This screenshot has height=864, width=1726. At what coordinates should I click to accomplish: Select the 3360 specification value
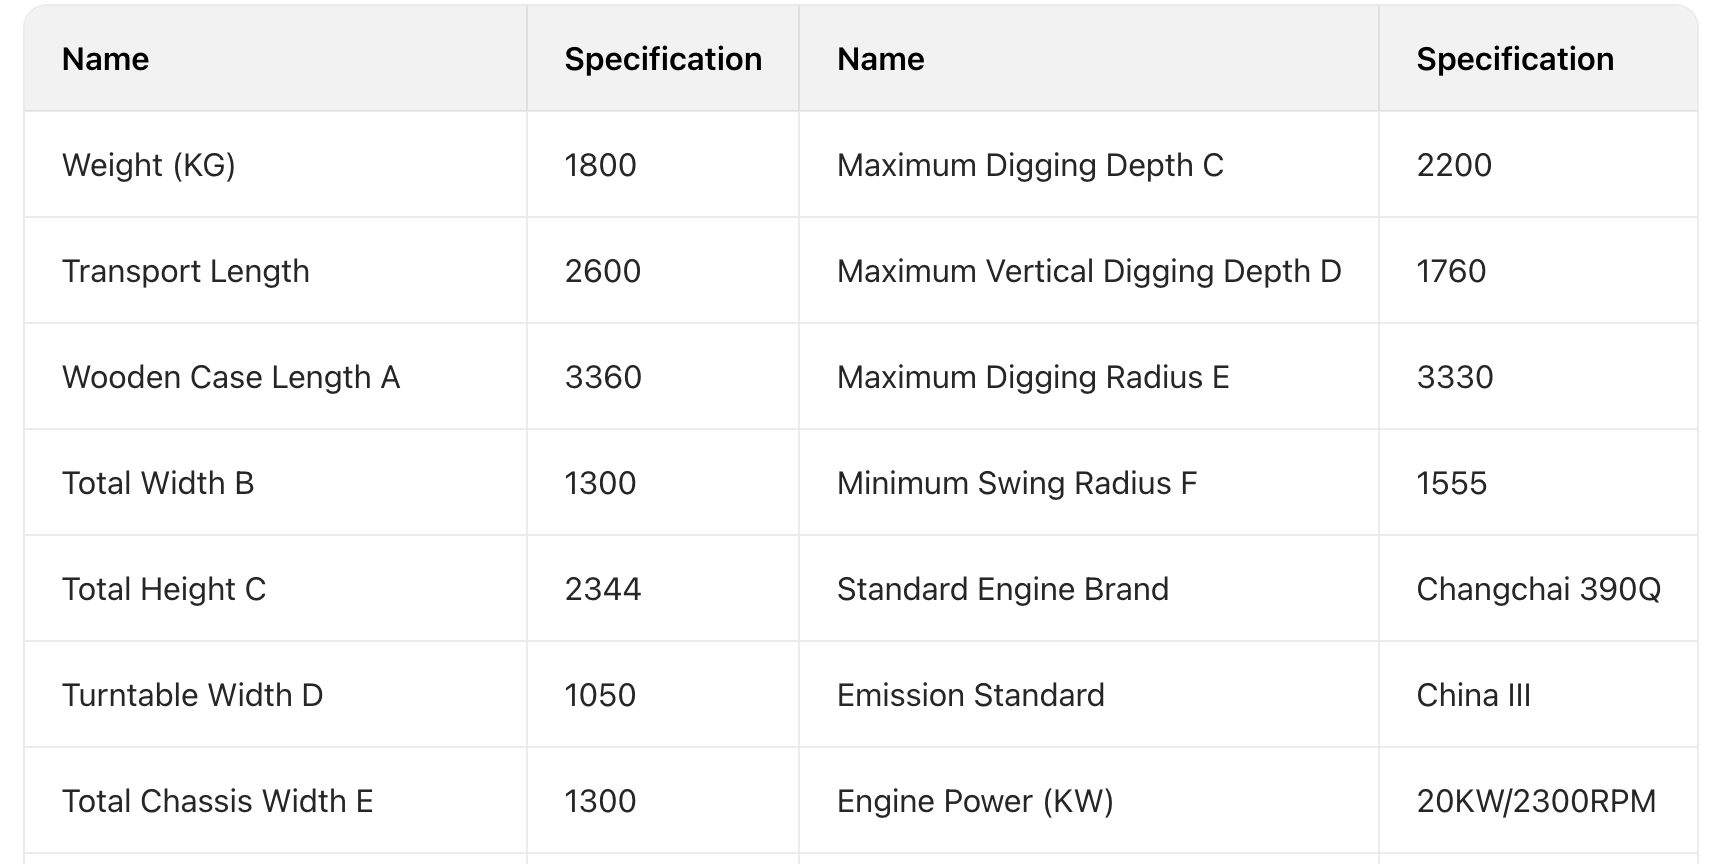click(603, 377)
